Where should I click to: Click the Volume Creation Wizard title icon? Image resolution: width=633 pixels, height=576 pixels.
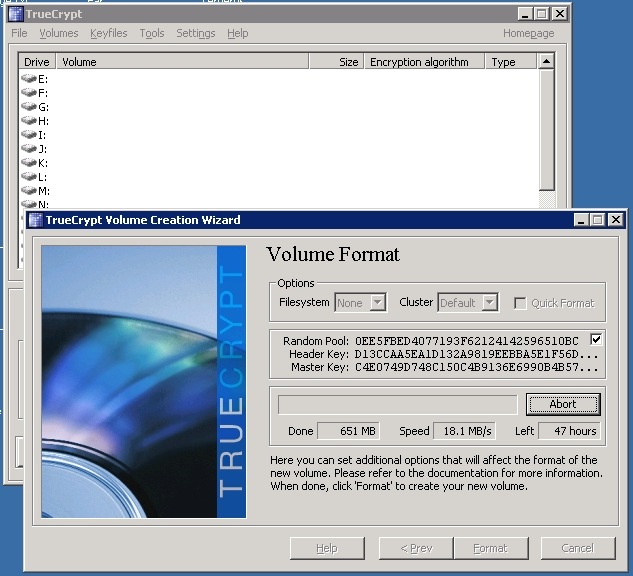coord(35,220)
